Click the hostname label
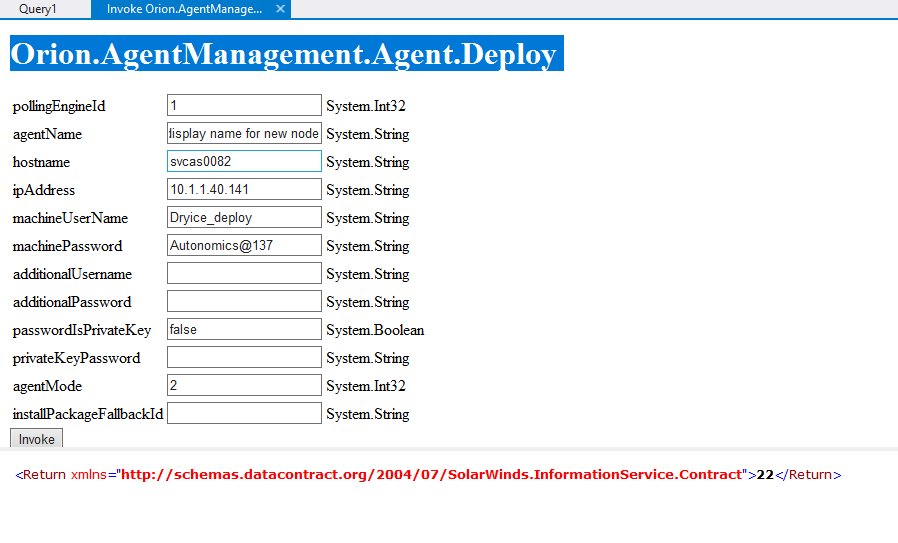 pos(41,162)
